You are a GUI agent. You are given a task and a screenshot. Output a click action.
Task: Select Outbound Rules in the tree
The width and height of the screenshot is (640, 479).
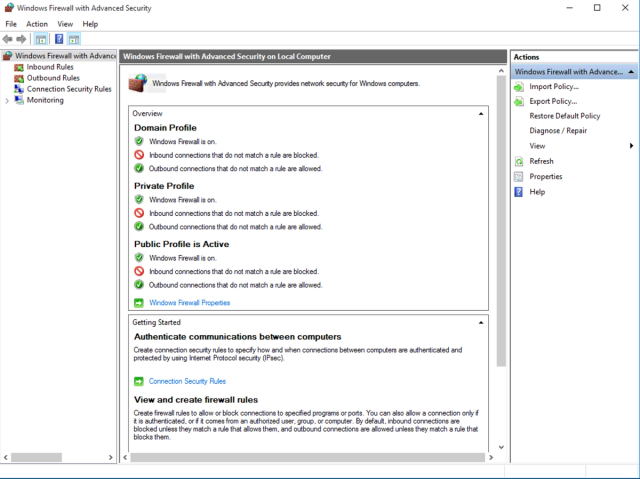(x=53, y=78)
